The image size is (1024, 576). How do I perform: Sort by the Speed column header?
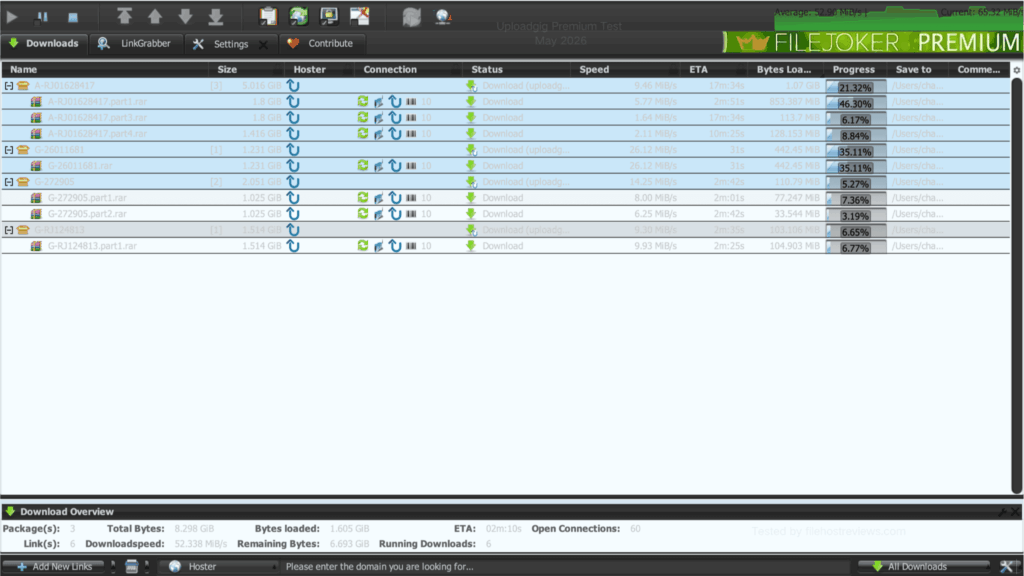click(624, 69)
